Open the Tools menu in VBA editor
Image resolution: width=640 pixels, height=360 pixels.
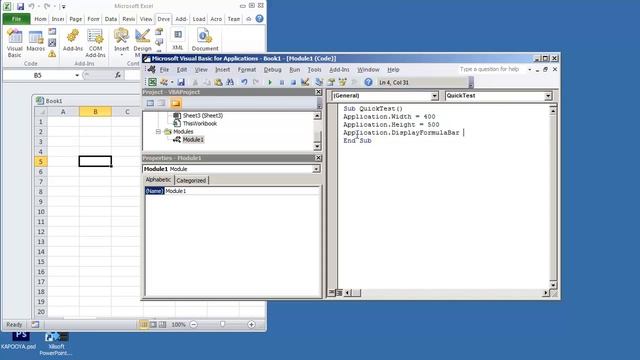click(314, 70)
